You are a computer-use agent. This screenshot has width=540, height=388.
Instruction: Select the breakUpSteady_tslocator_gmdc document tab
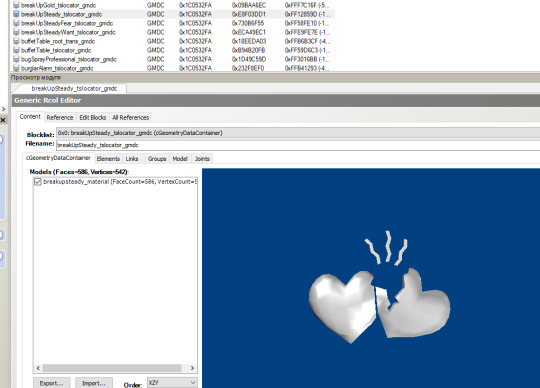point(74,88)
